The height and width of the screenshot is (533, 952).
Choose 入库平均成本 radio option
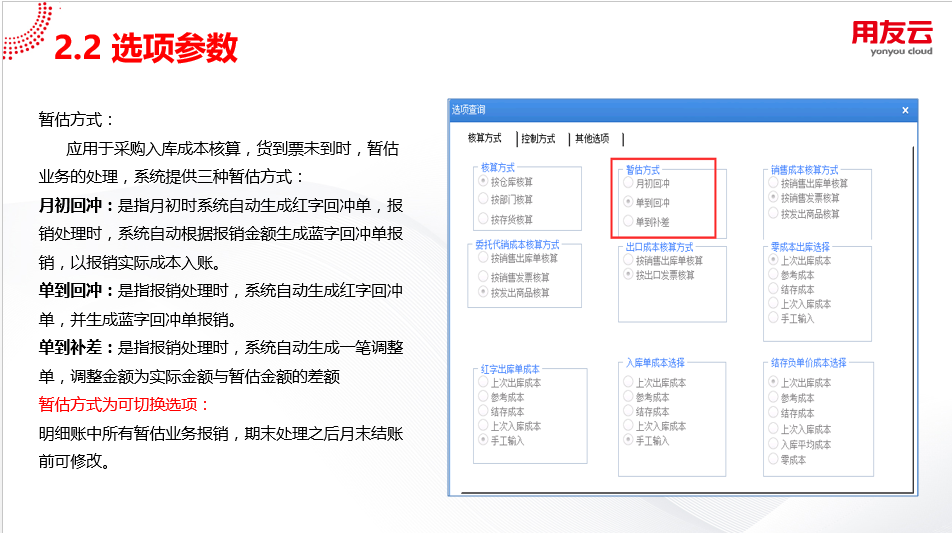click(x=774, y=444)
